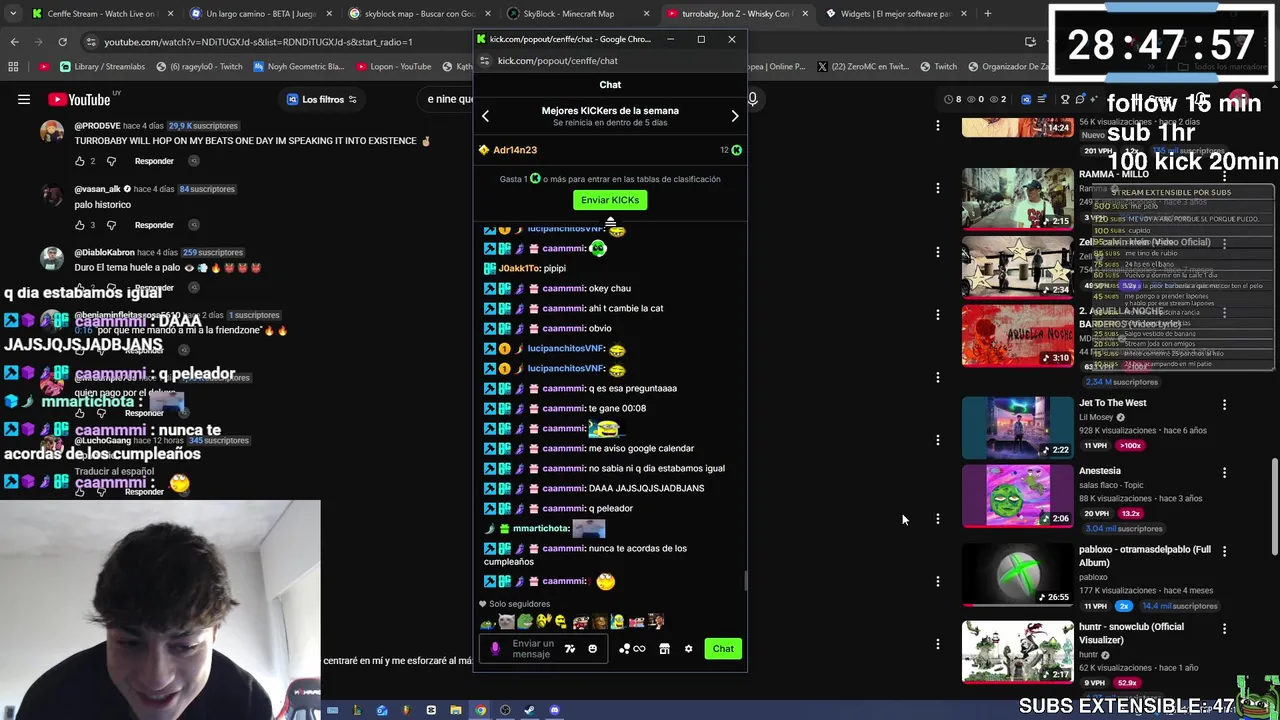Image resolution: width=1280 pixels, height=720 pixels.
Task: Open comment options for vasan_alk comment
Action: coord(937,188)
